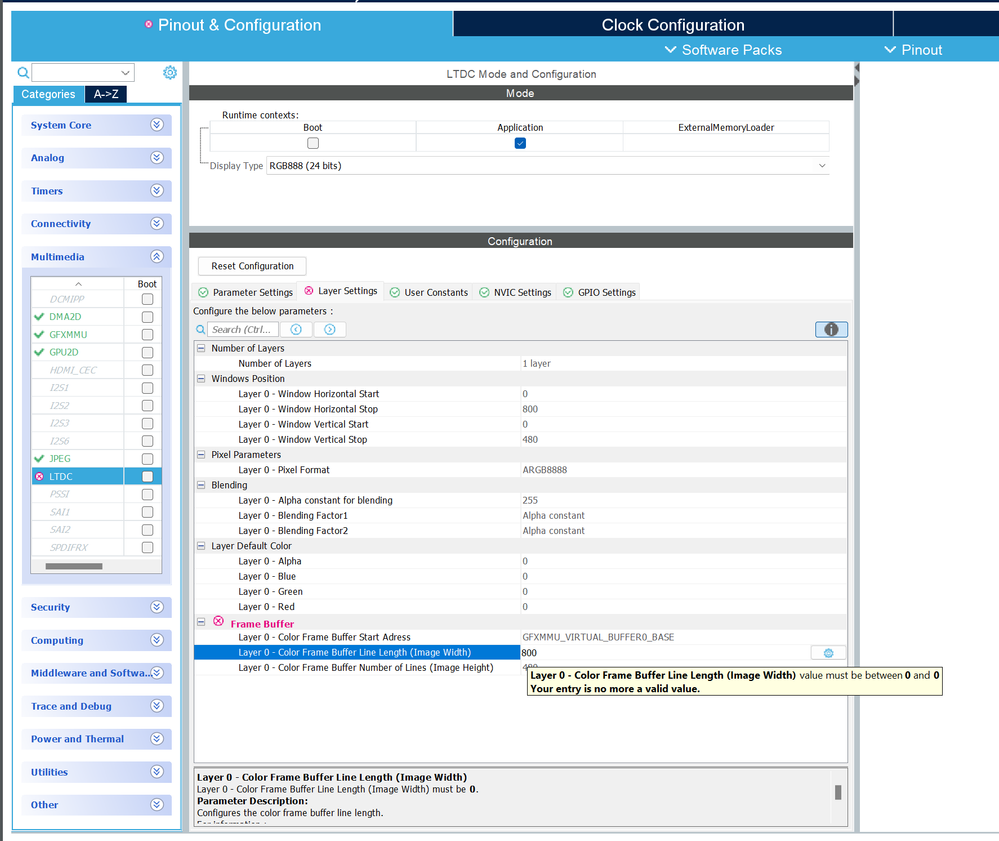Open the User Constants tab
Viewport: 999px width, 841px height.
(x=429, y=292)
